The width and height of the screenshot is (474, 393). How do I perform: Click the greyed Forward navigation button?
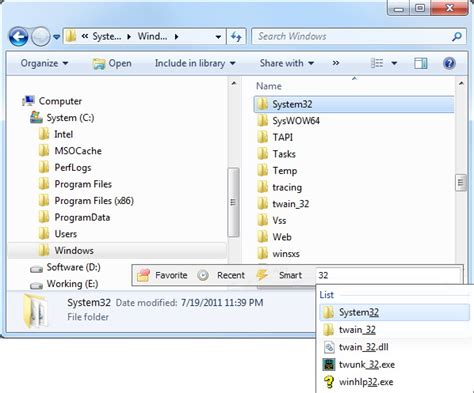41,36
